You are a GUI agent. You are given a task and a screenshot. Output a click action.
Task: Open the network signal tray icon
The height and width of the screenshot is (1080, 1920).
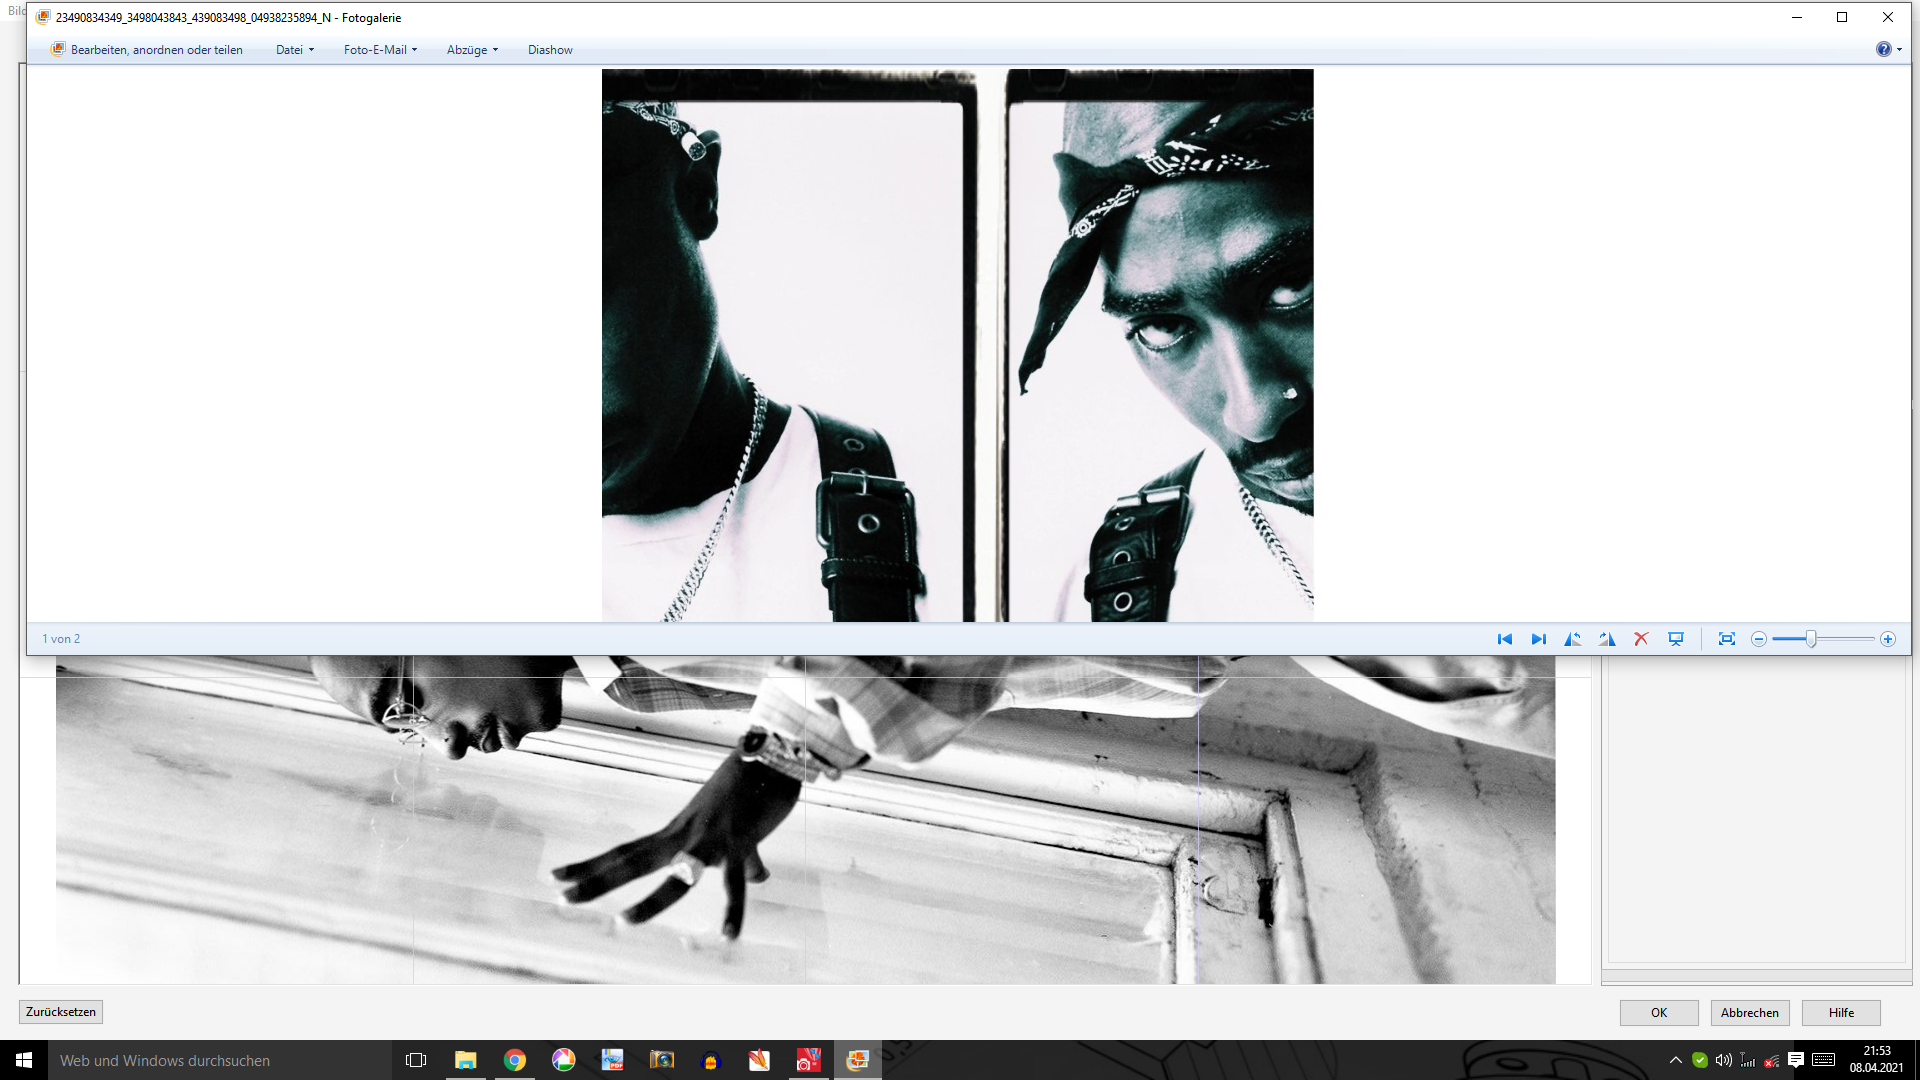(1748, 1060)
